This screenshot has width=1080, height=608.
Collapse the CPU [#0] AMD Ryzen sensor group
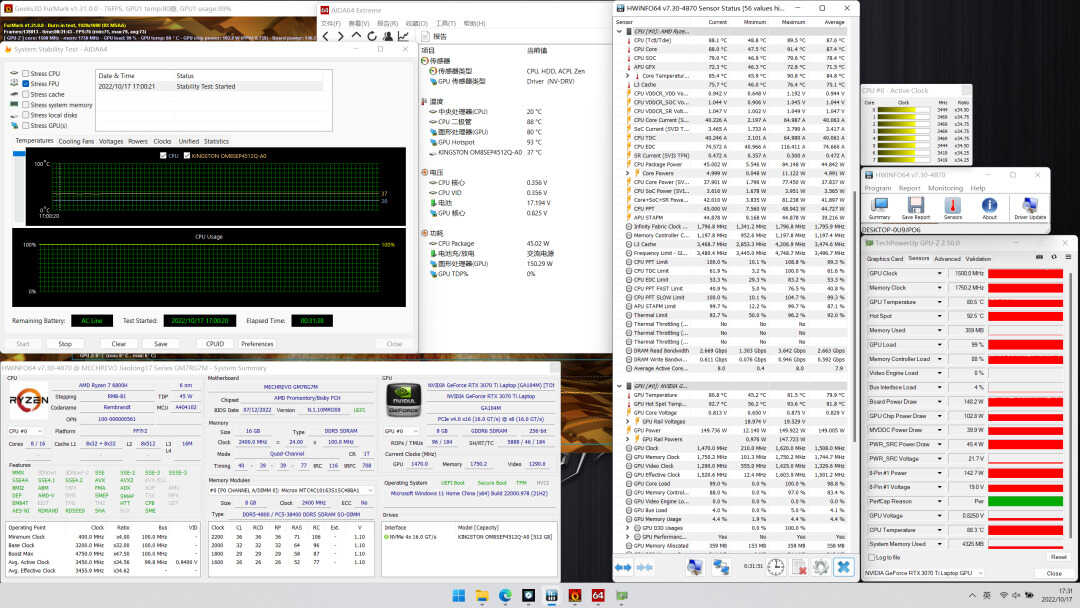coord(619,32)
